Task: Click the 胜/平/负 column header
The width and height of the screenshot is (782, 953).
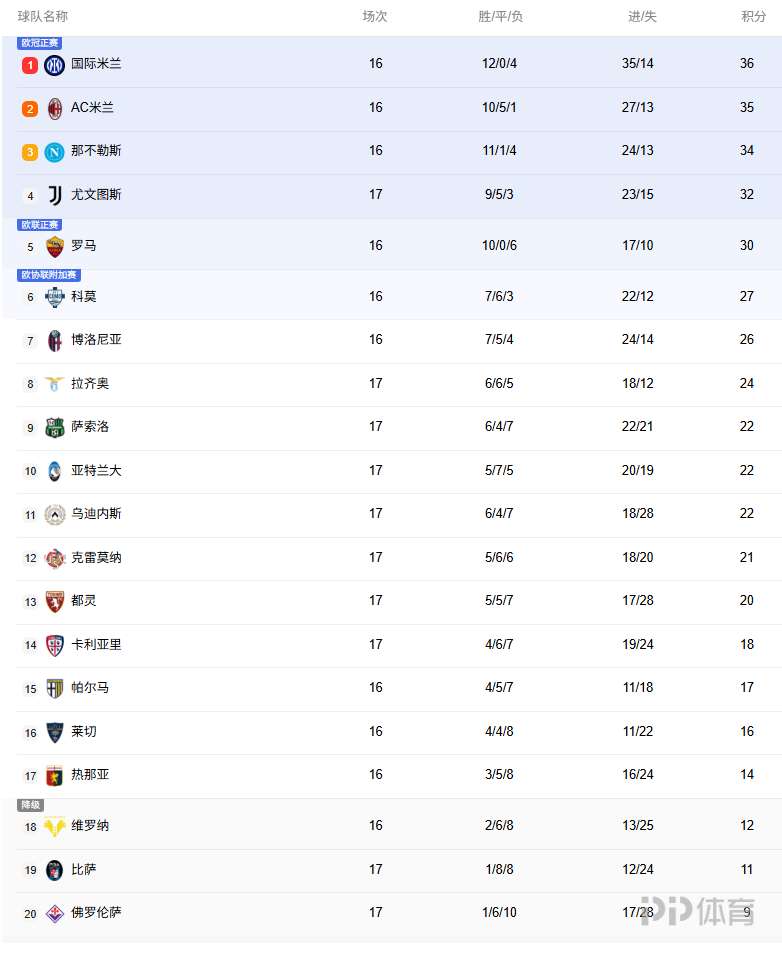Action: (x=500, y=17)
